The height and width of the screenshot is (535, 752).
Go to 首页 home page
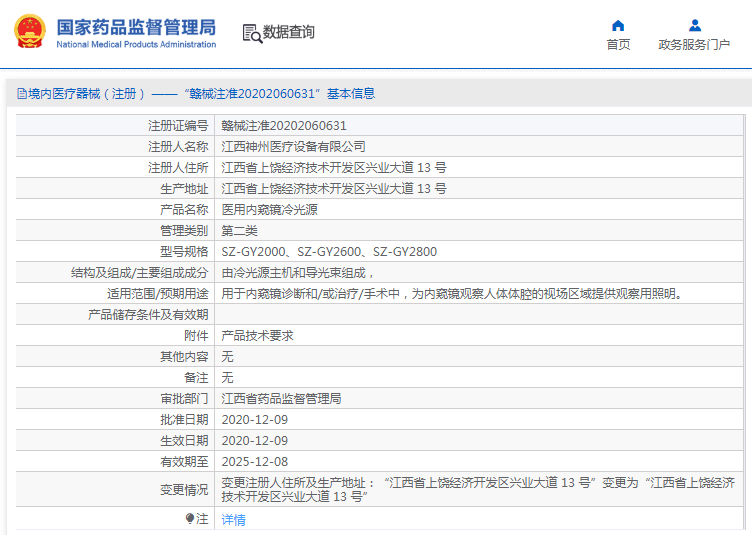(x=618, y=45)
